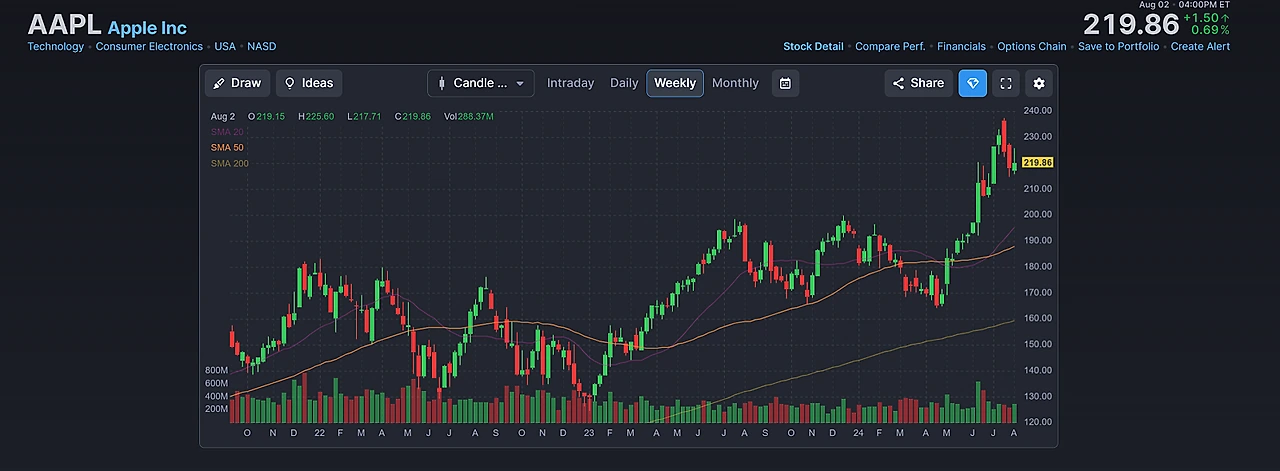Click the blue diamond premium icon

tap(972, 83)
